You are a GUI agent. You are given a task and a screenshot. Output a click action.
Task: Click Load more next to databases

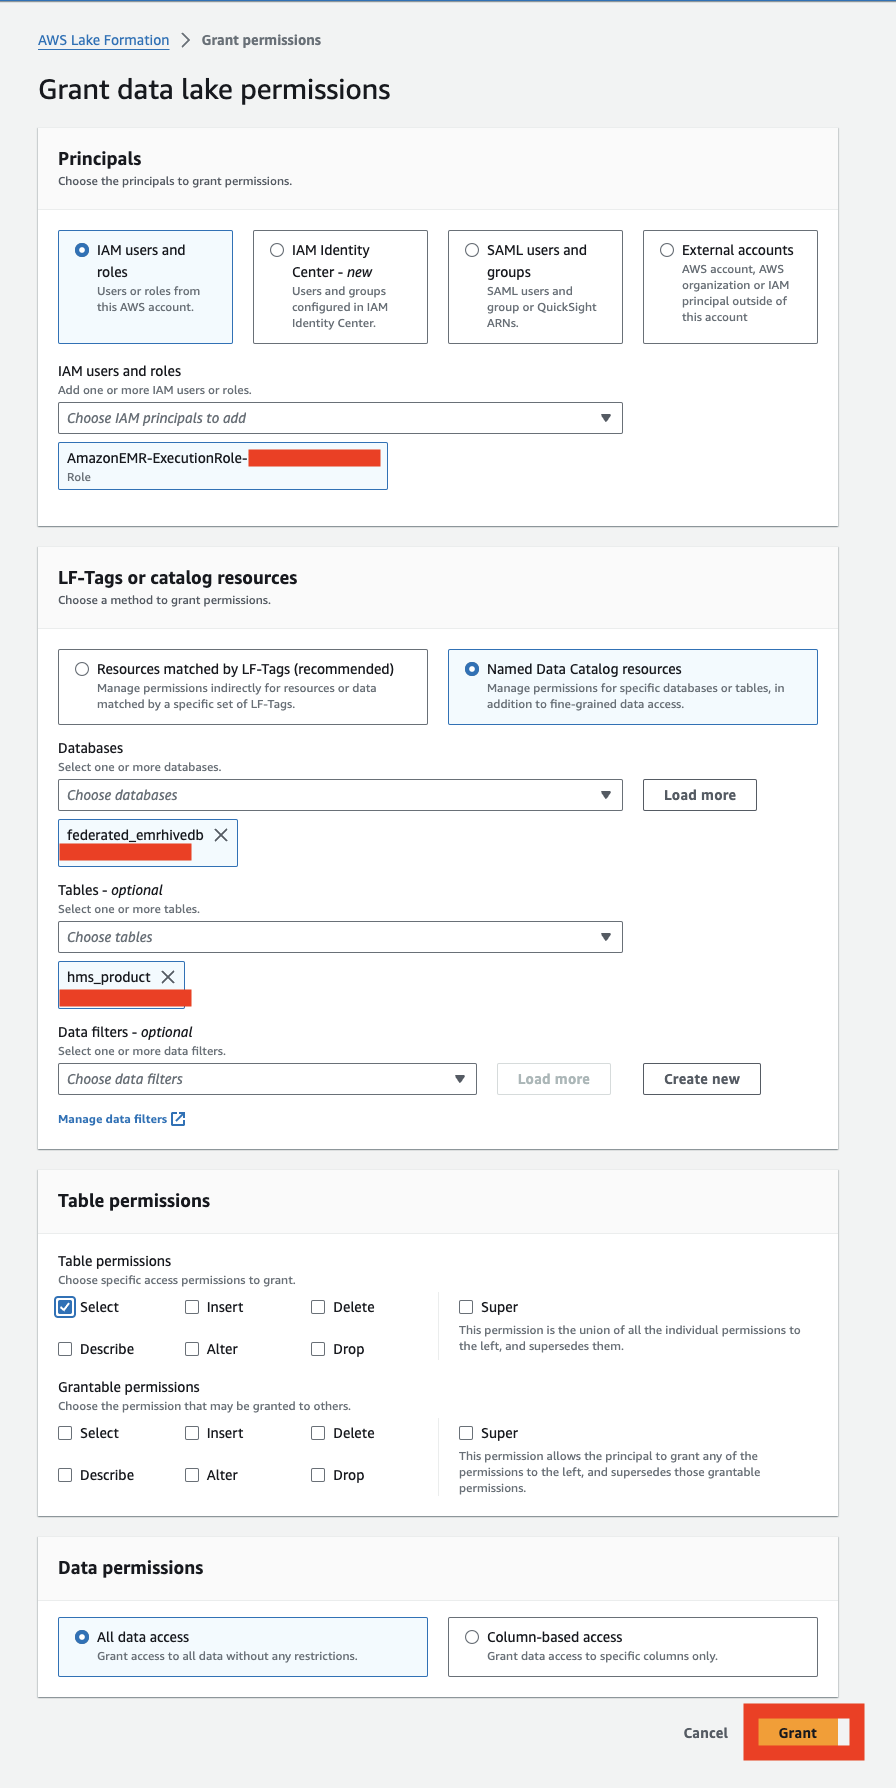pos(699,795)
